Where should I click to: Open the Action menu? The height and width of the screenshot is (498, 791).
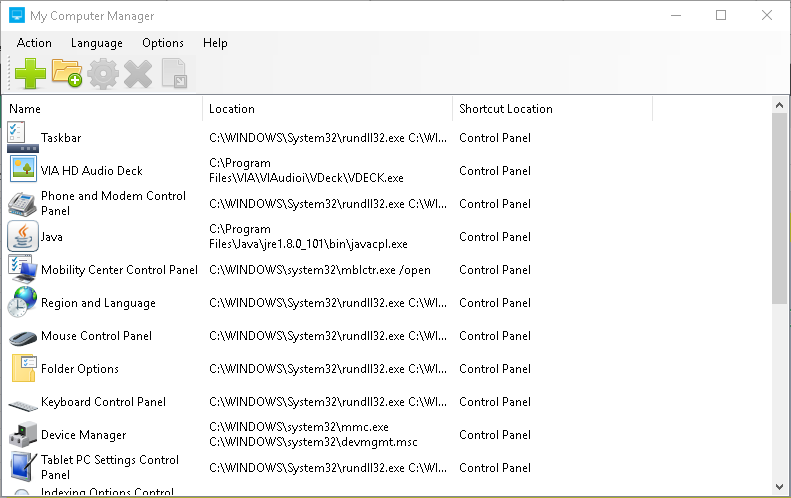click(34, 43)
